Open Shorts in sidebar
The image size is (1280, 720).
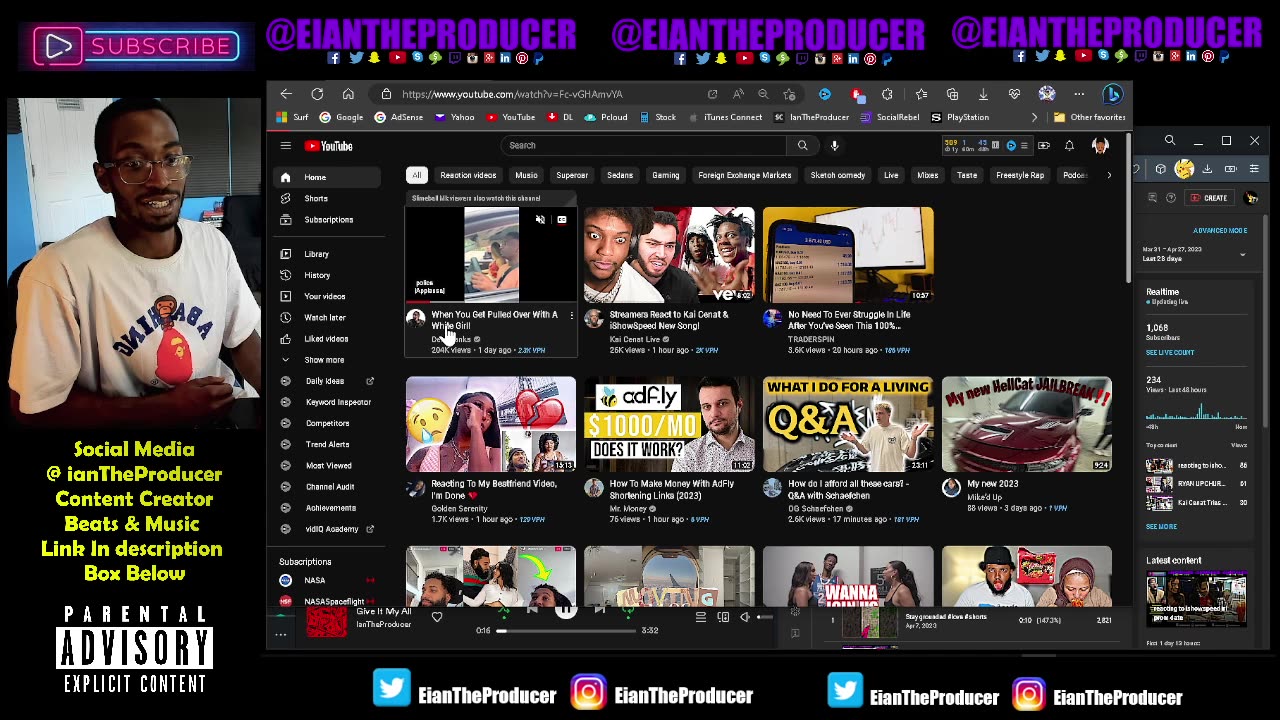click(x=328, y=198)
